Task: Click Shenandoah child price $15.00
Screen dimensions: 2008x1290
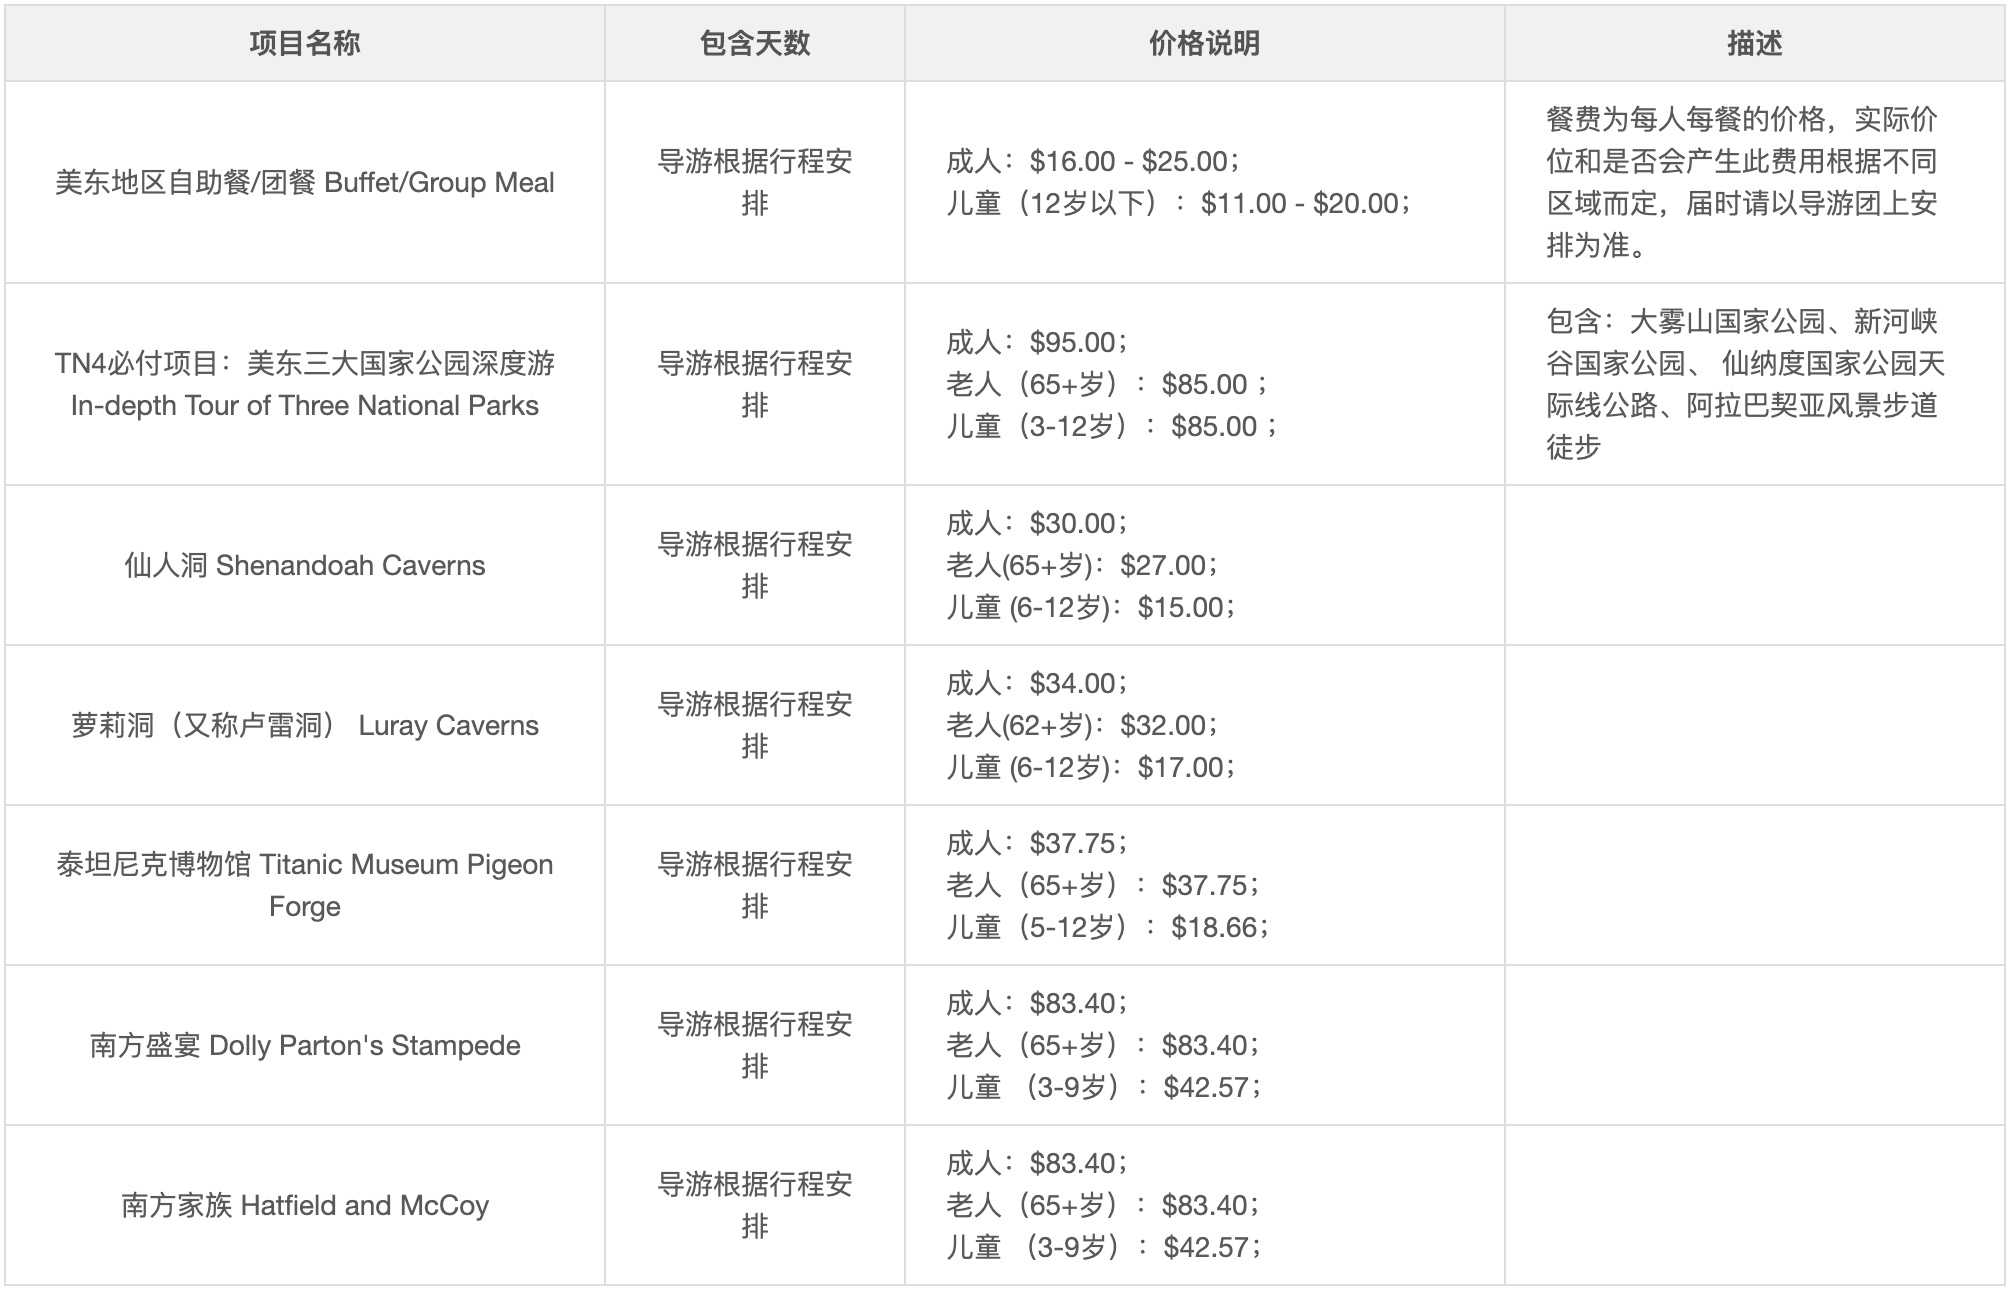Action: tap(1091, 607)
